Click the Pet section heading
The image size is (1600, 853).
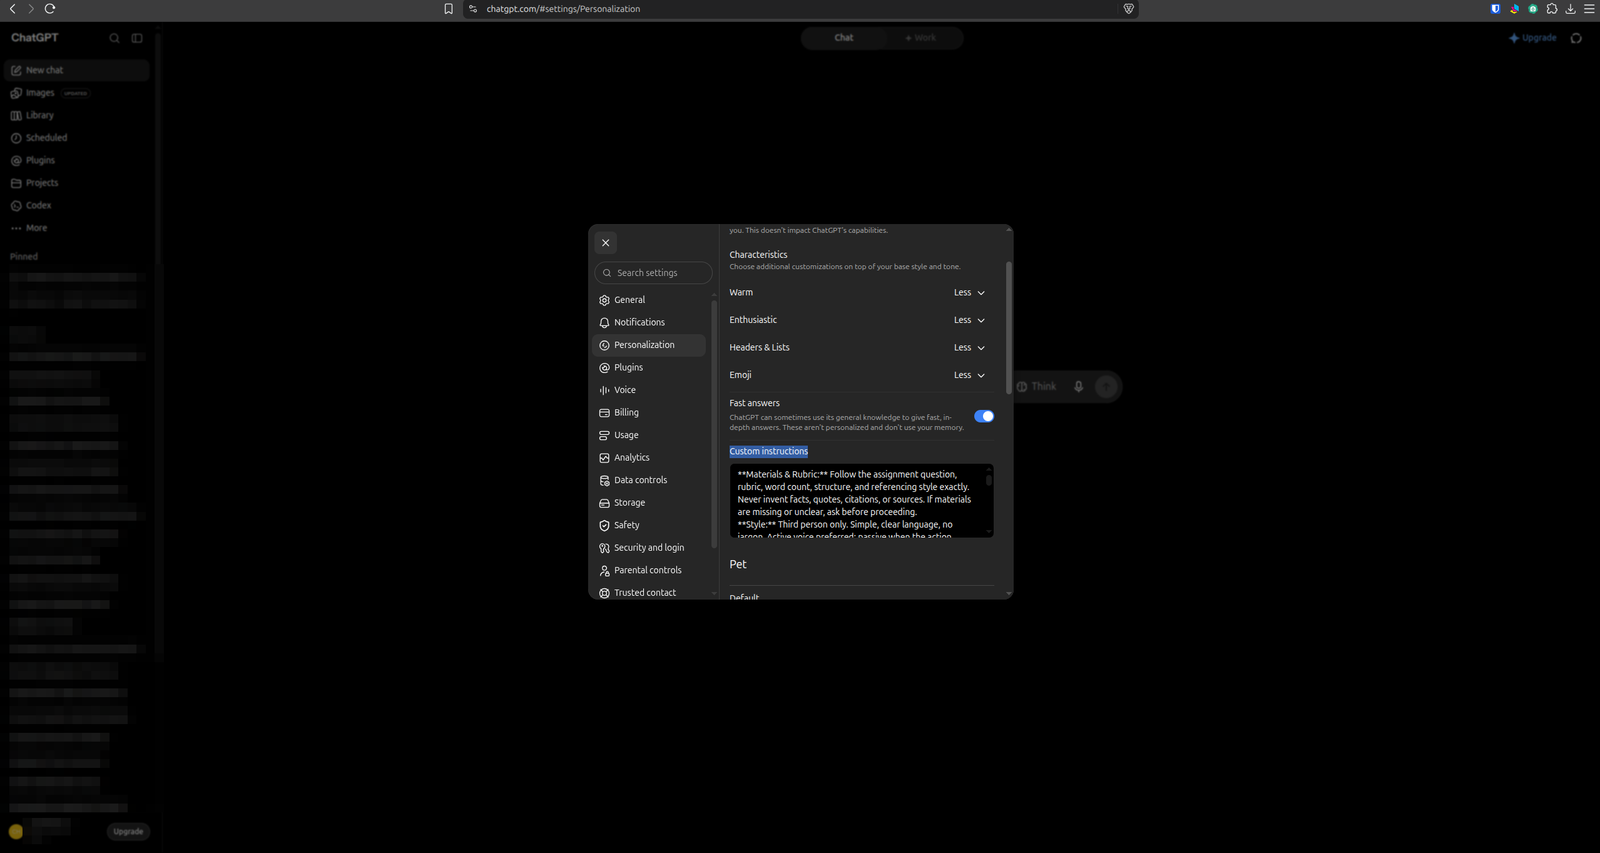738,564
